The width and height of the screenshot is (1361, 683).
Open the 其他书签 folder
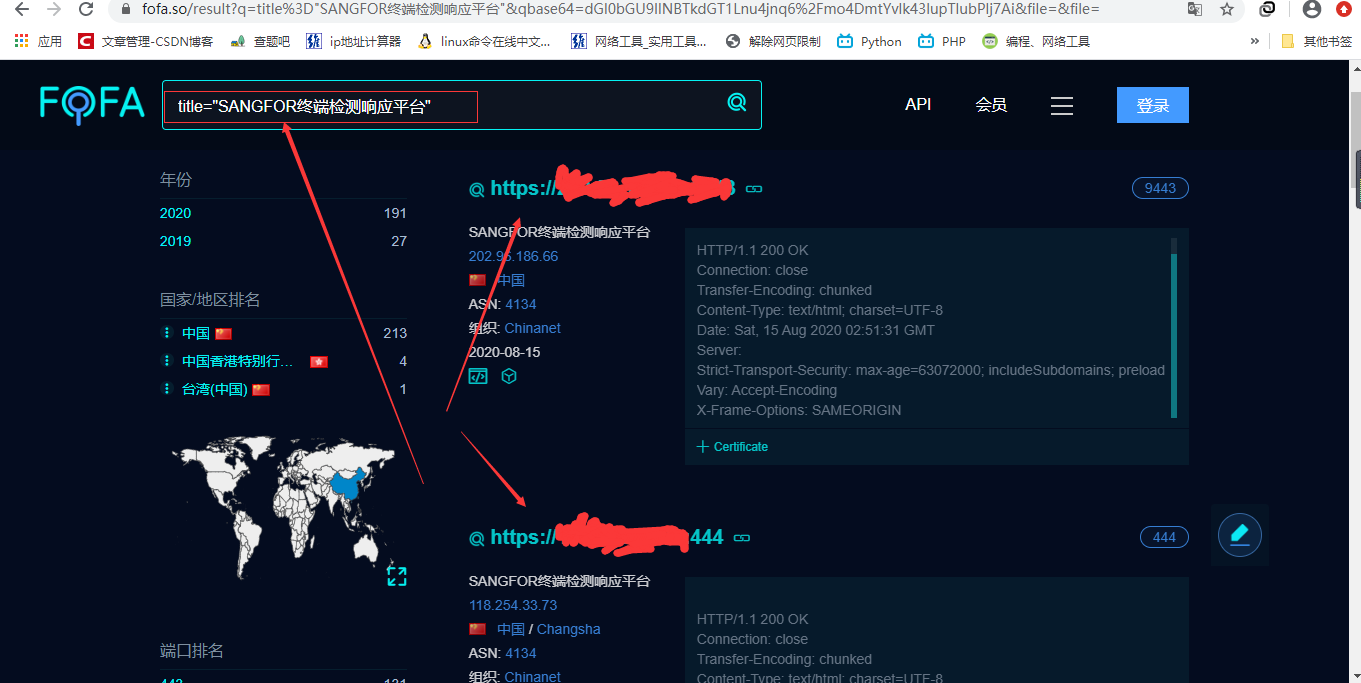tap(1316, 41)
